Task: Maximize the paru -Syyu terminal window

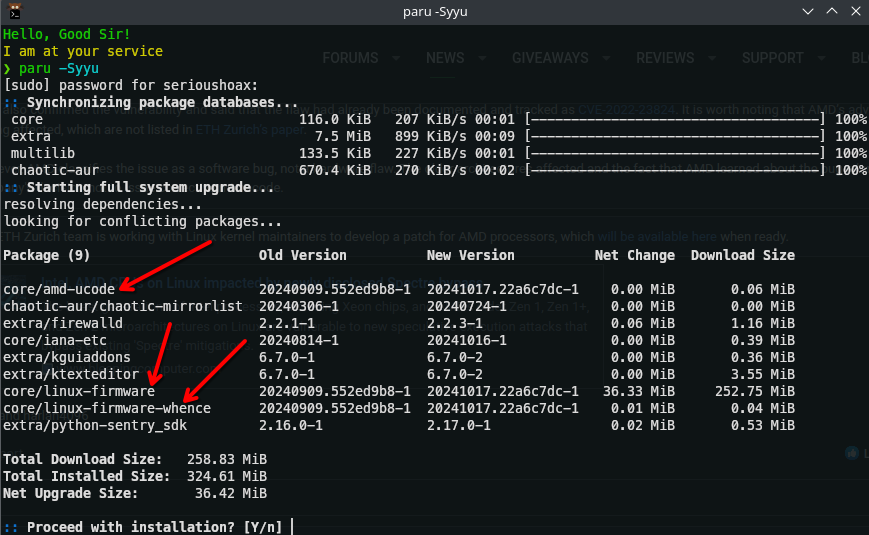Action: [832, 11]
